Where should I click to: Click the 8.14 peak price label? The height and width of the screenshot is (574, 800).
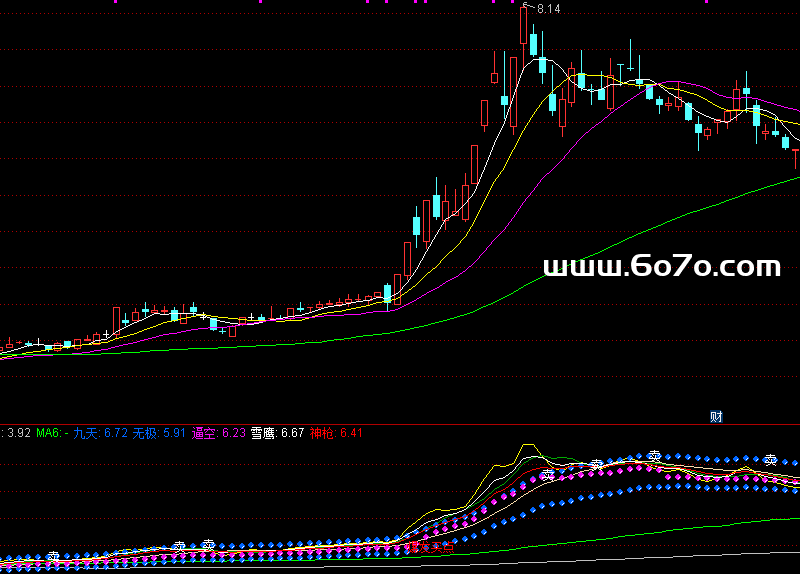(x=549, y=9)
